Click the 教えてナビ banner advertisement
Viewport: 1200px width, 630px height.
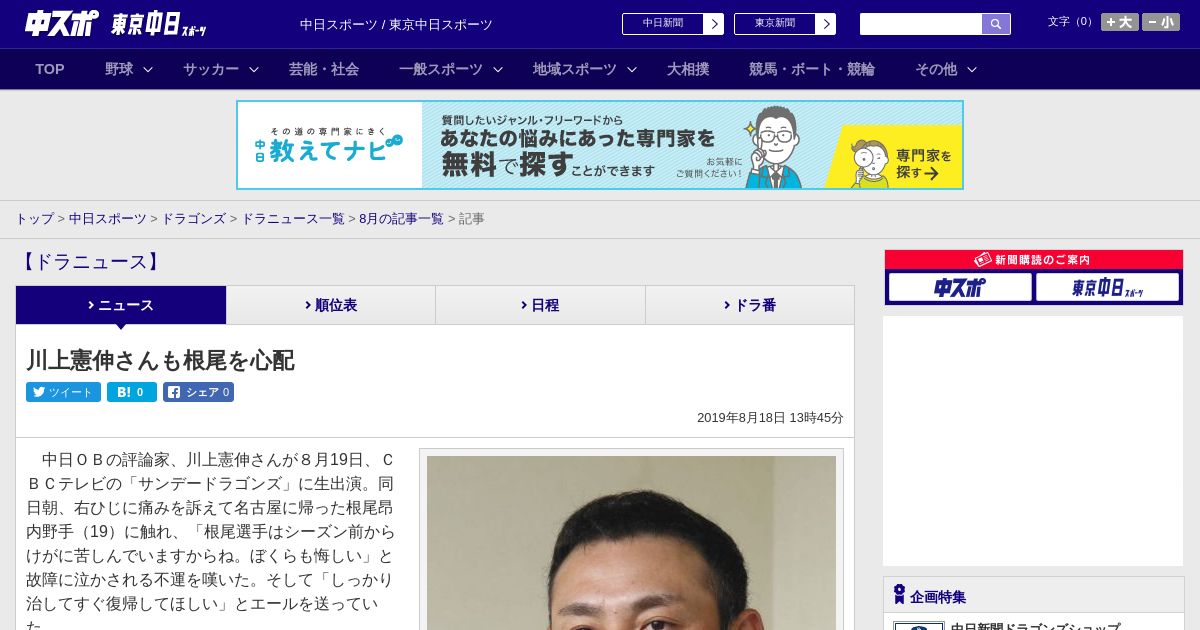pos(600,145)
